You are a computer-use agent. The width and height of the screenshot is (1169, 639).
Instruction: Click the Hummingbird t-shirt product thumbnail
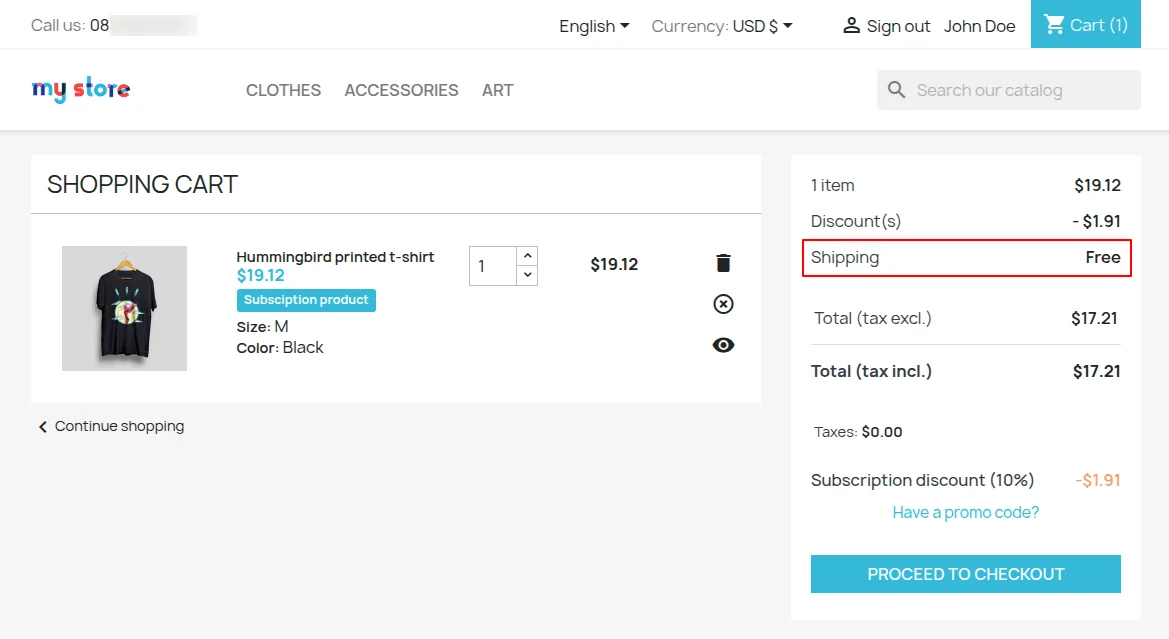(124, 308)
